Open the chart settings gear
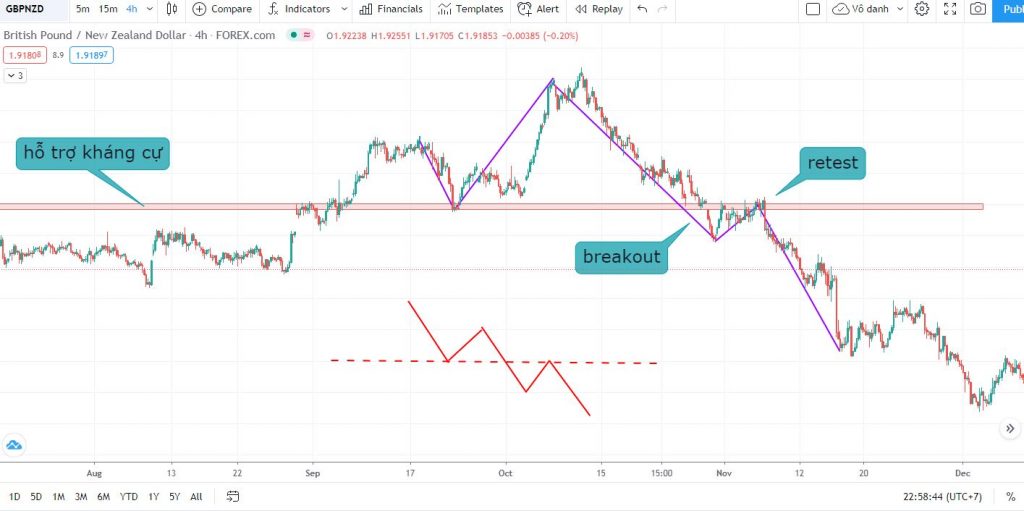 pyautogui.click(x=921, y=9)
